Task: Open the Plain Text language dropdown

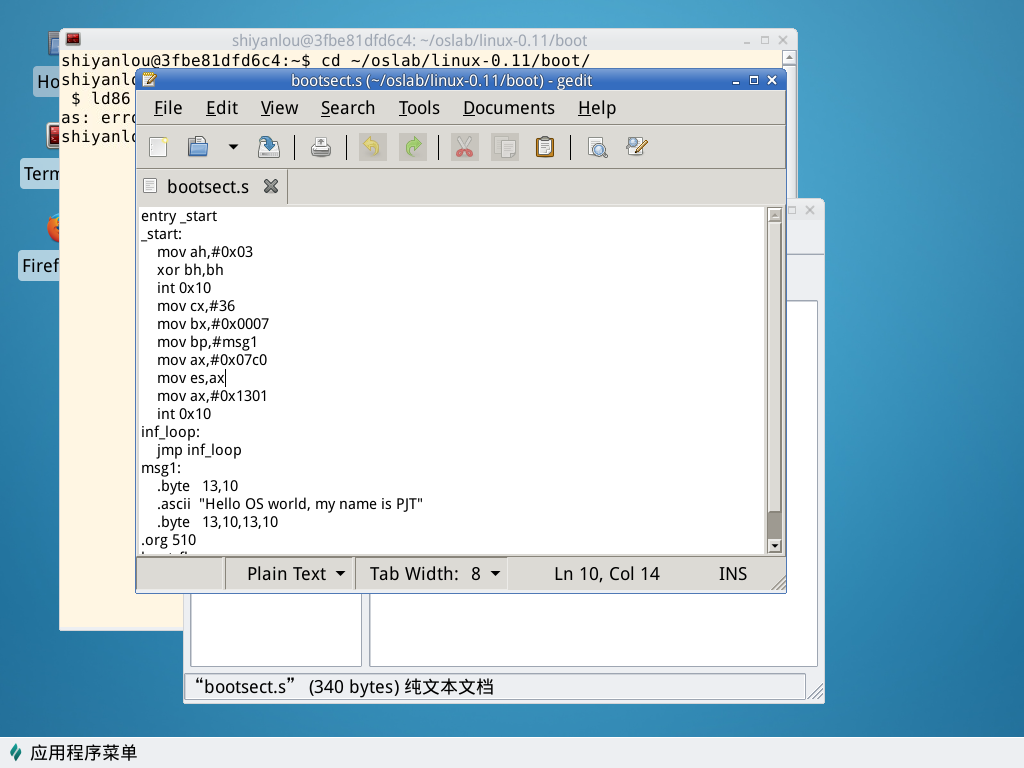Action: pos(296,574)
